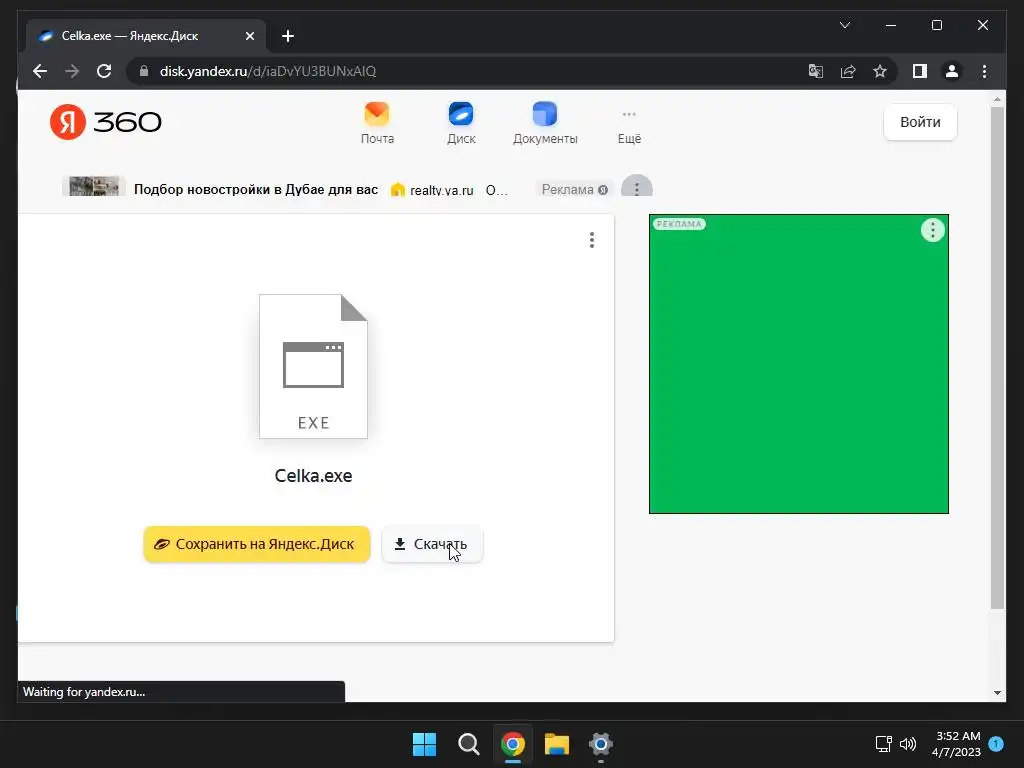Image resolution: width=1024 pixels, height=768 pixels.
Task: Click the Dubai ad thumbnail image
Action: tap(94, 186)
